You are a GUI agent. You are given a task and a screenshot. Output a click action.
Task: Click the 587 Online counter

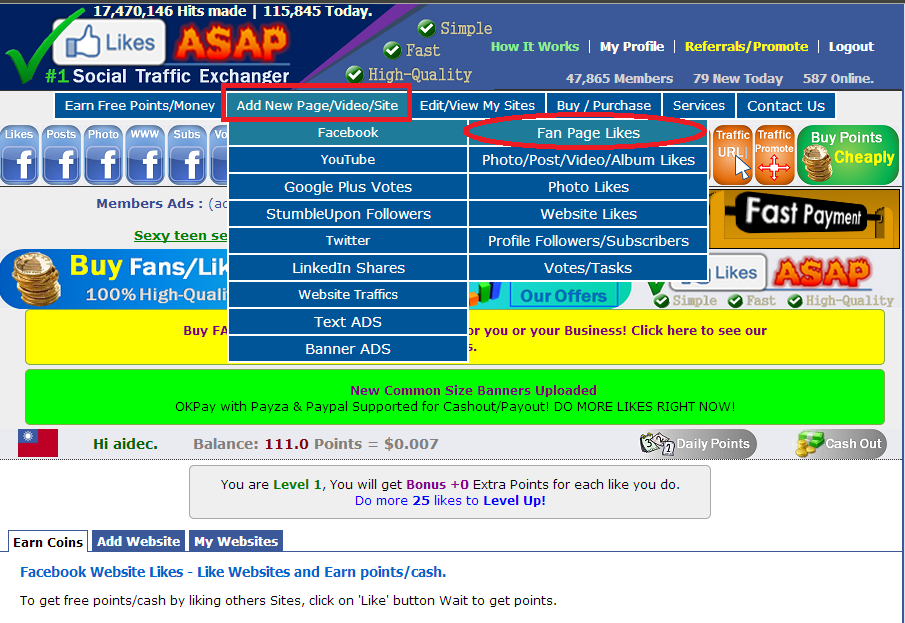coord(838,79)
